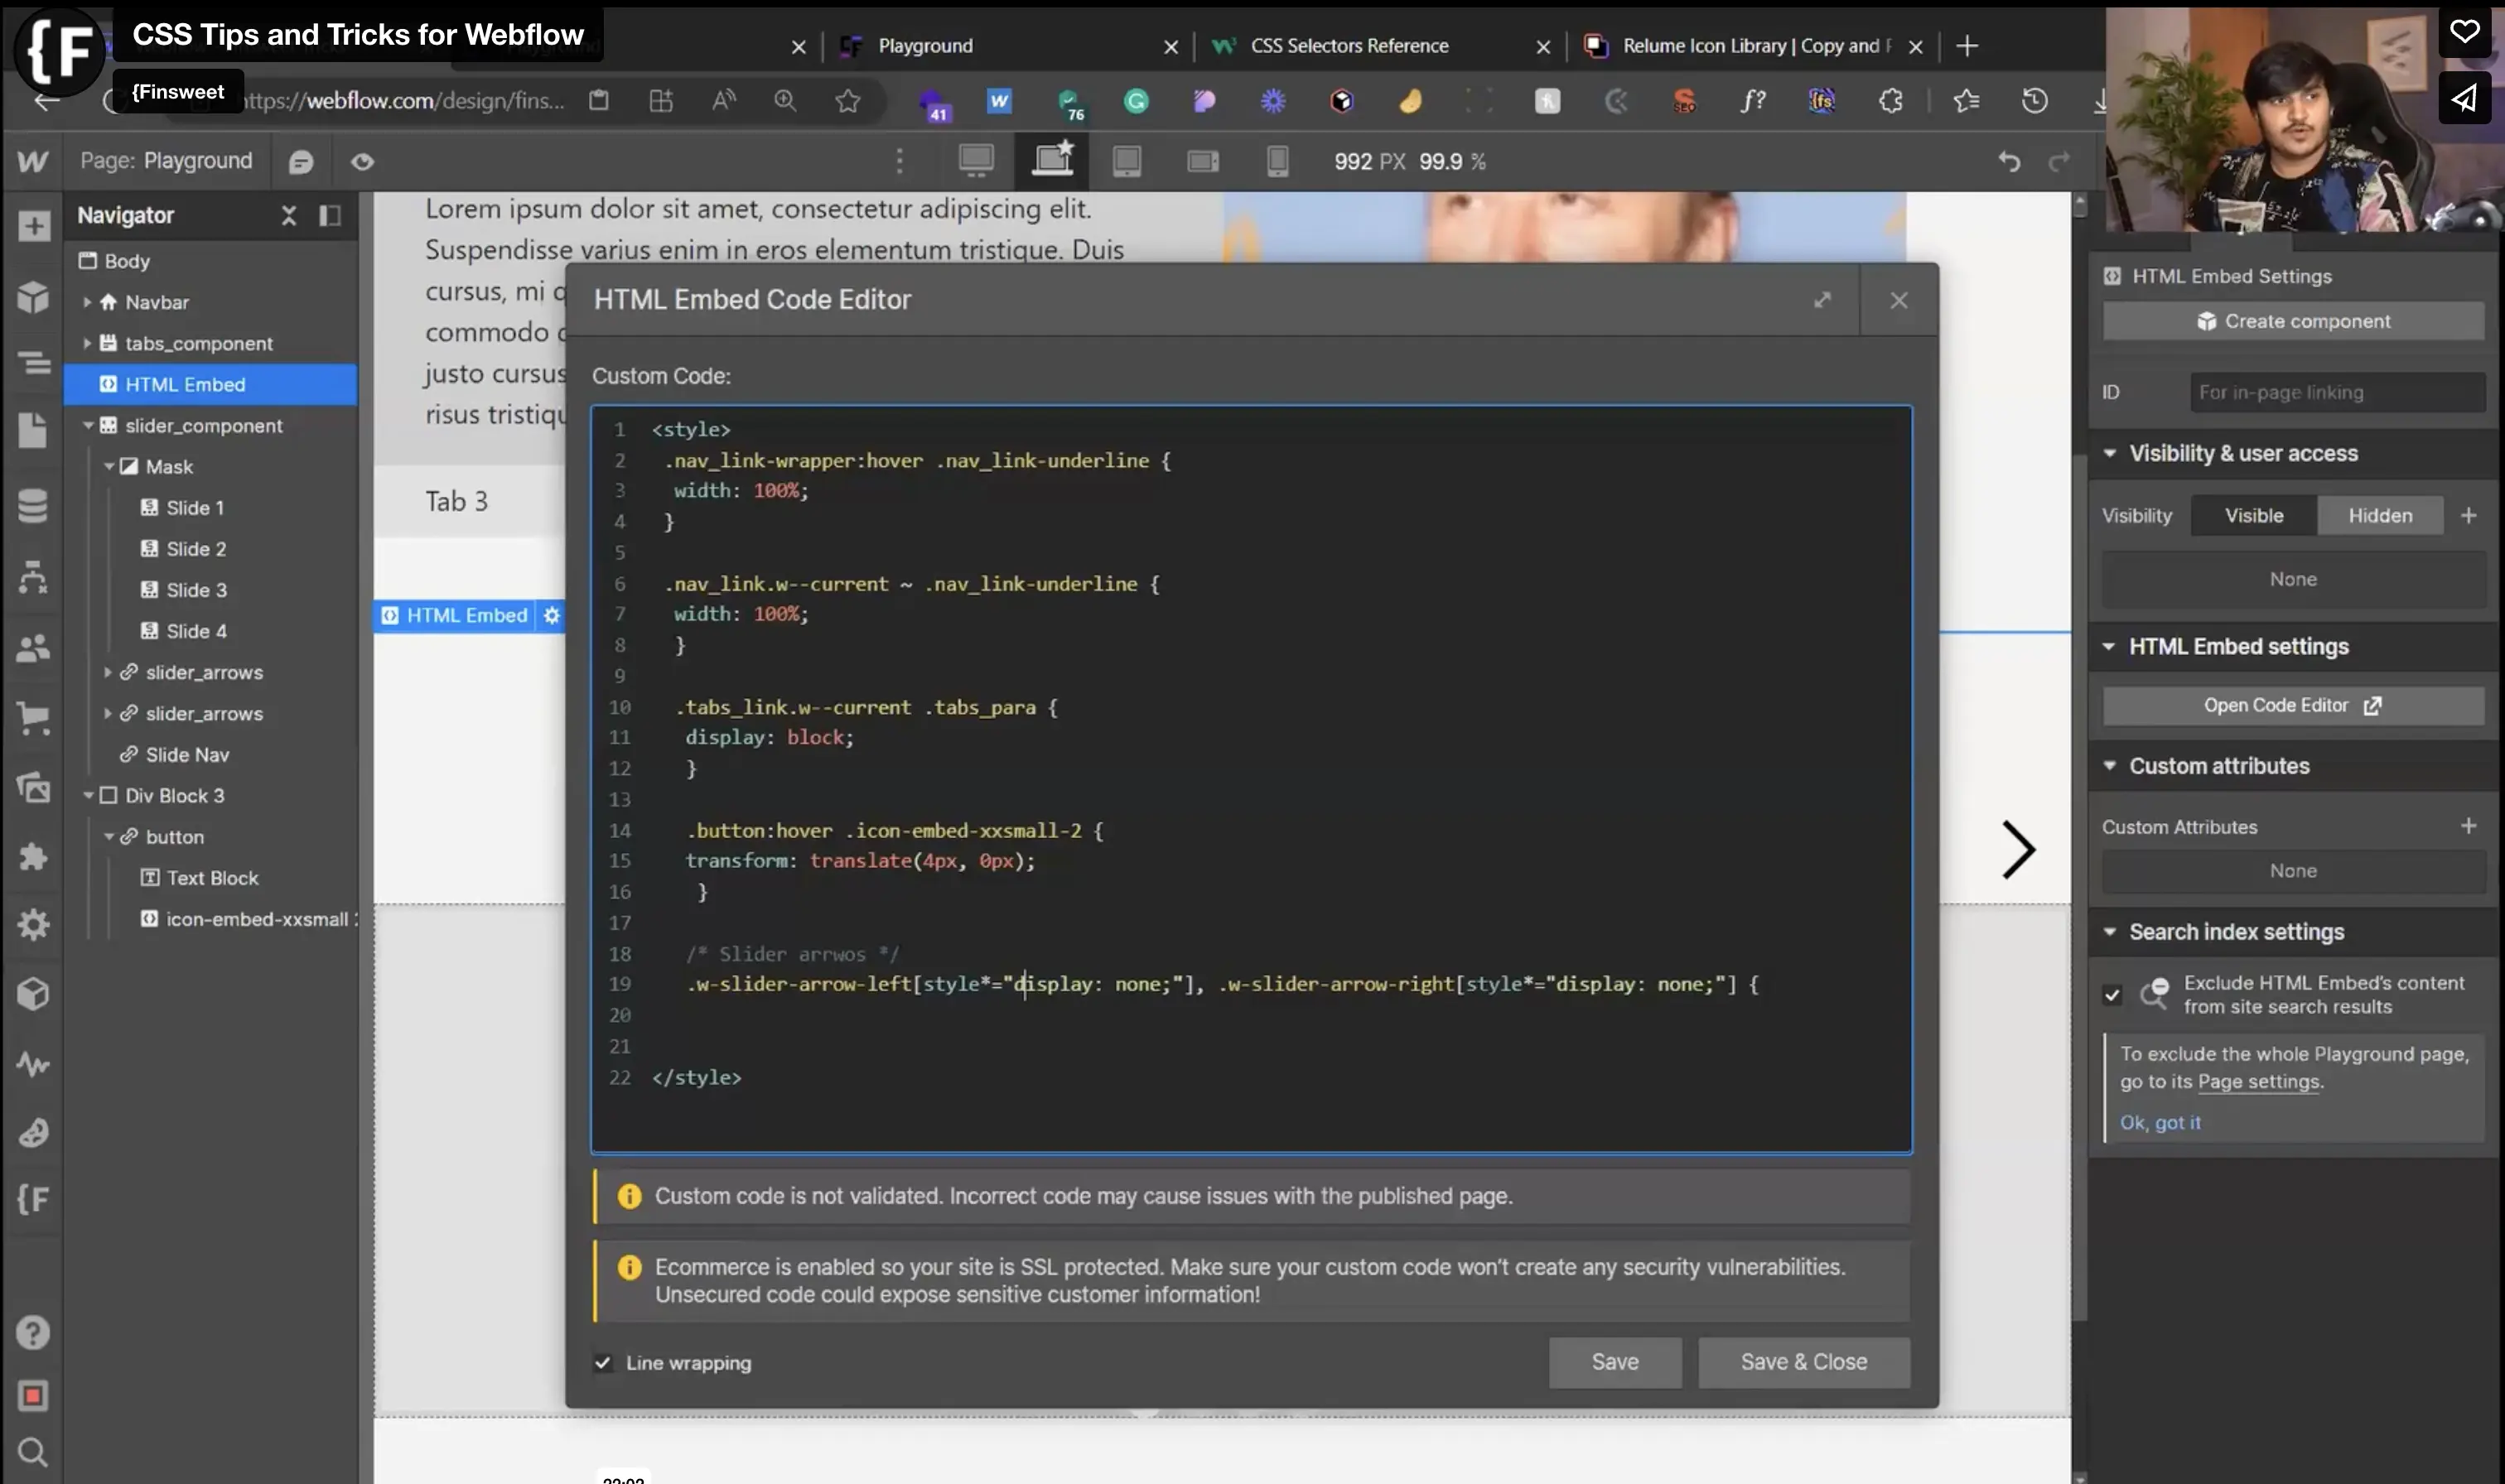The height and width of the screenshot is (1484, 2505).
Task: Click the Ok got it link in search settings
Action: pos(2160,1122)
